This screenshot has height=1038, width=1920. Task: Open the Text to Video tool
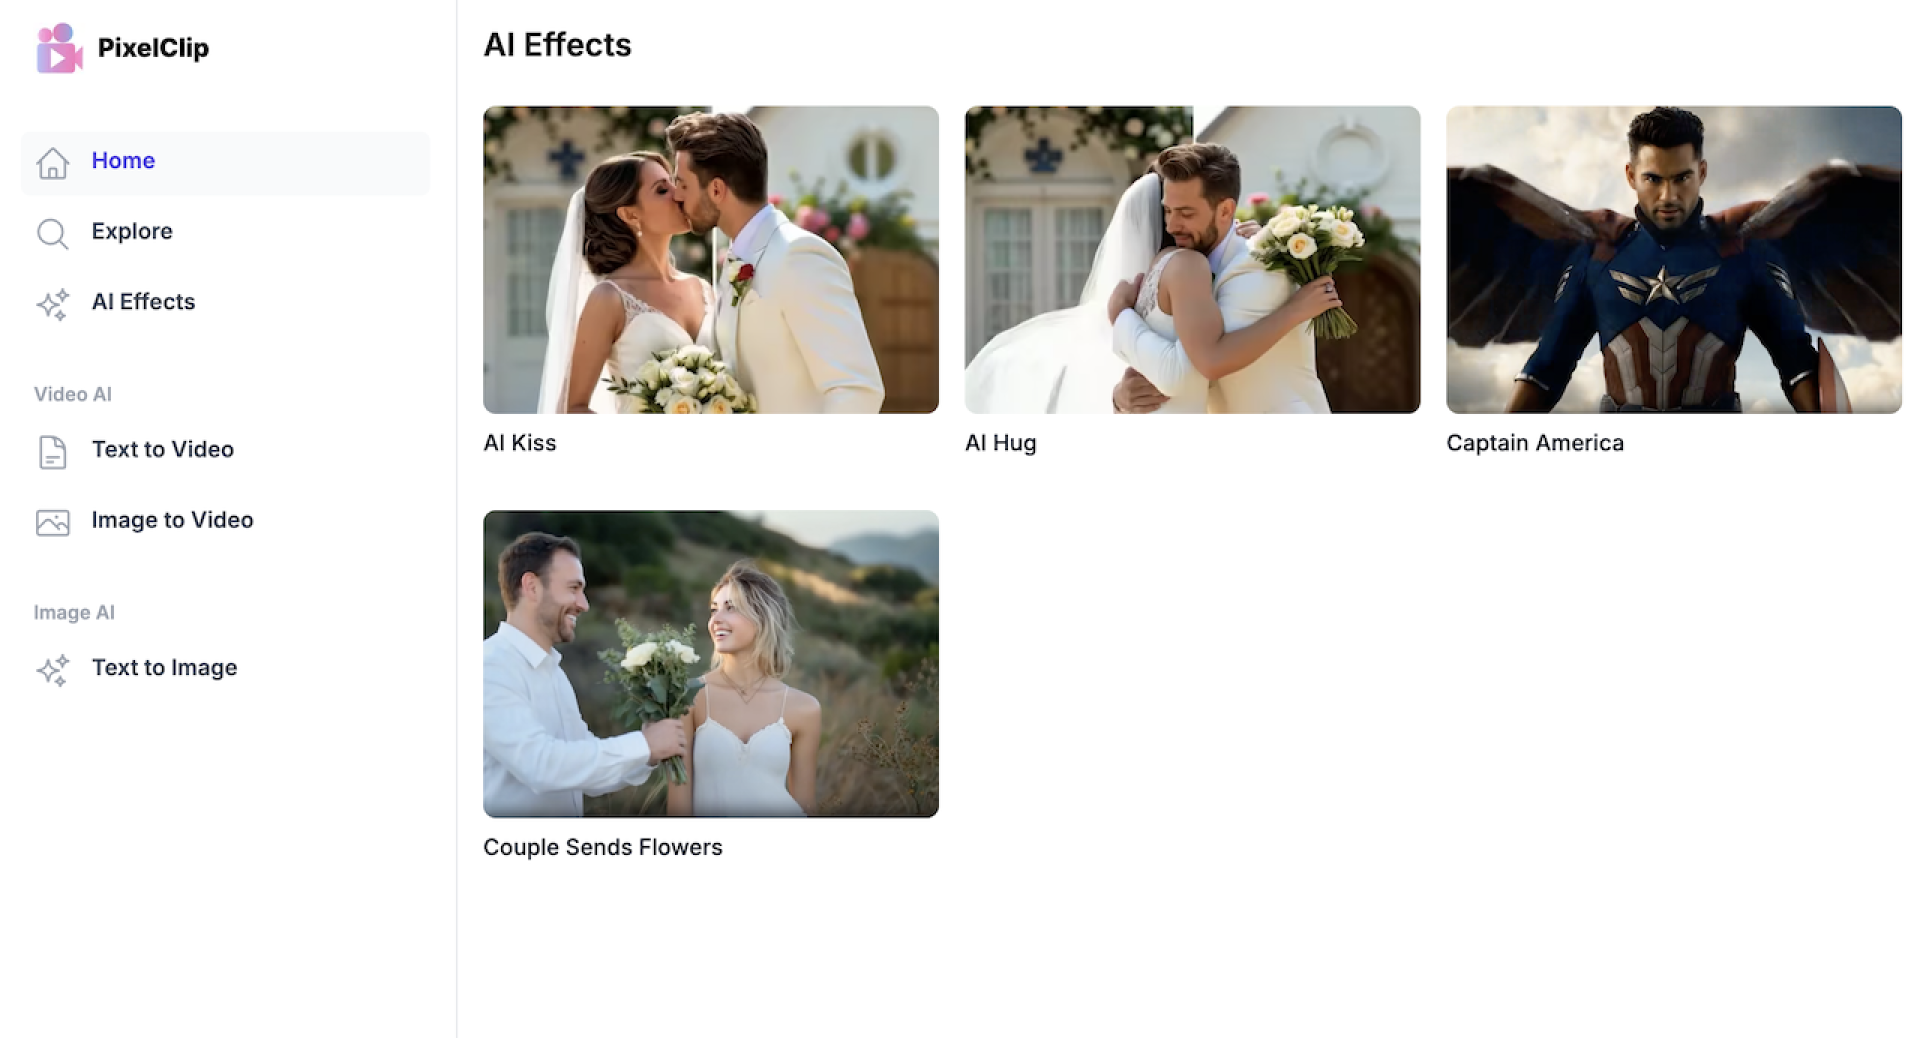click(x=226, y=450)
